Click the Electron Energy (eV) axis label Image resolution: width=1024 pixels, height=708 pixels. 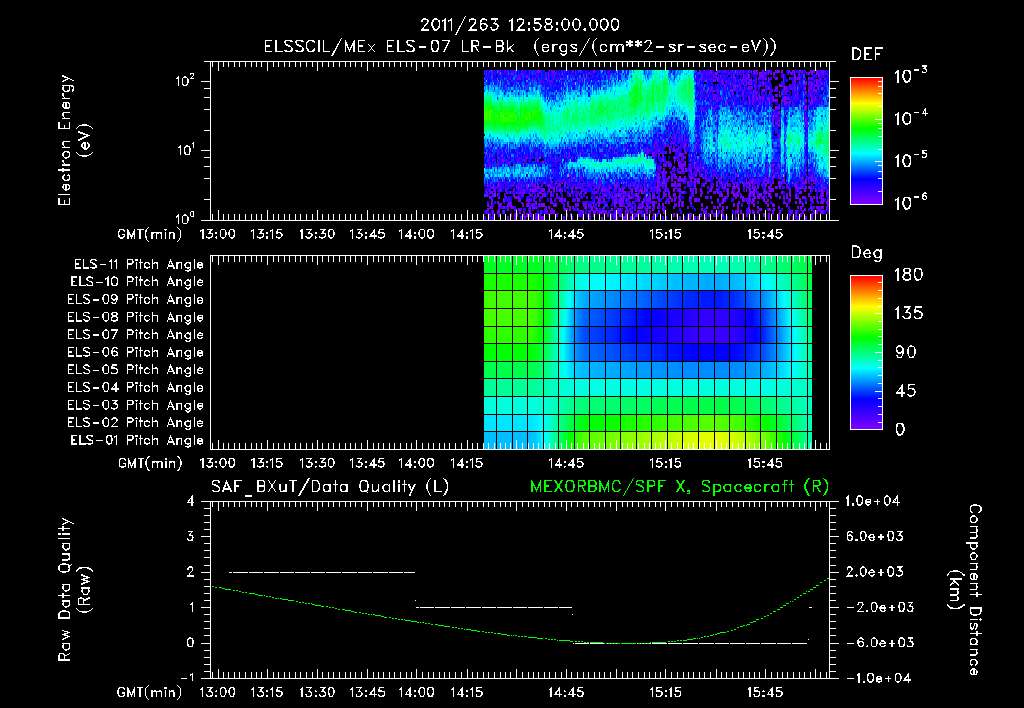point(74,141)
